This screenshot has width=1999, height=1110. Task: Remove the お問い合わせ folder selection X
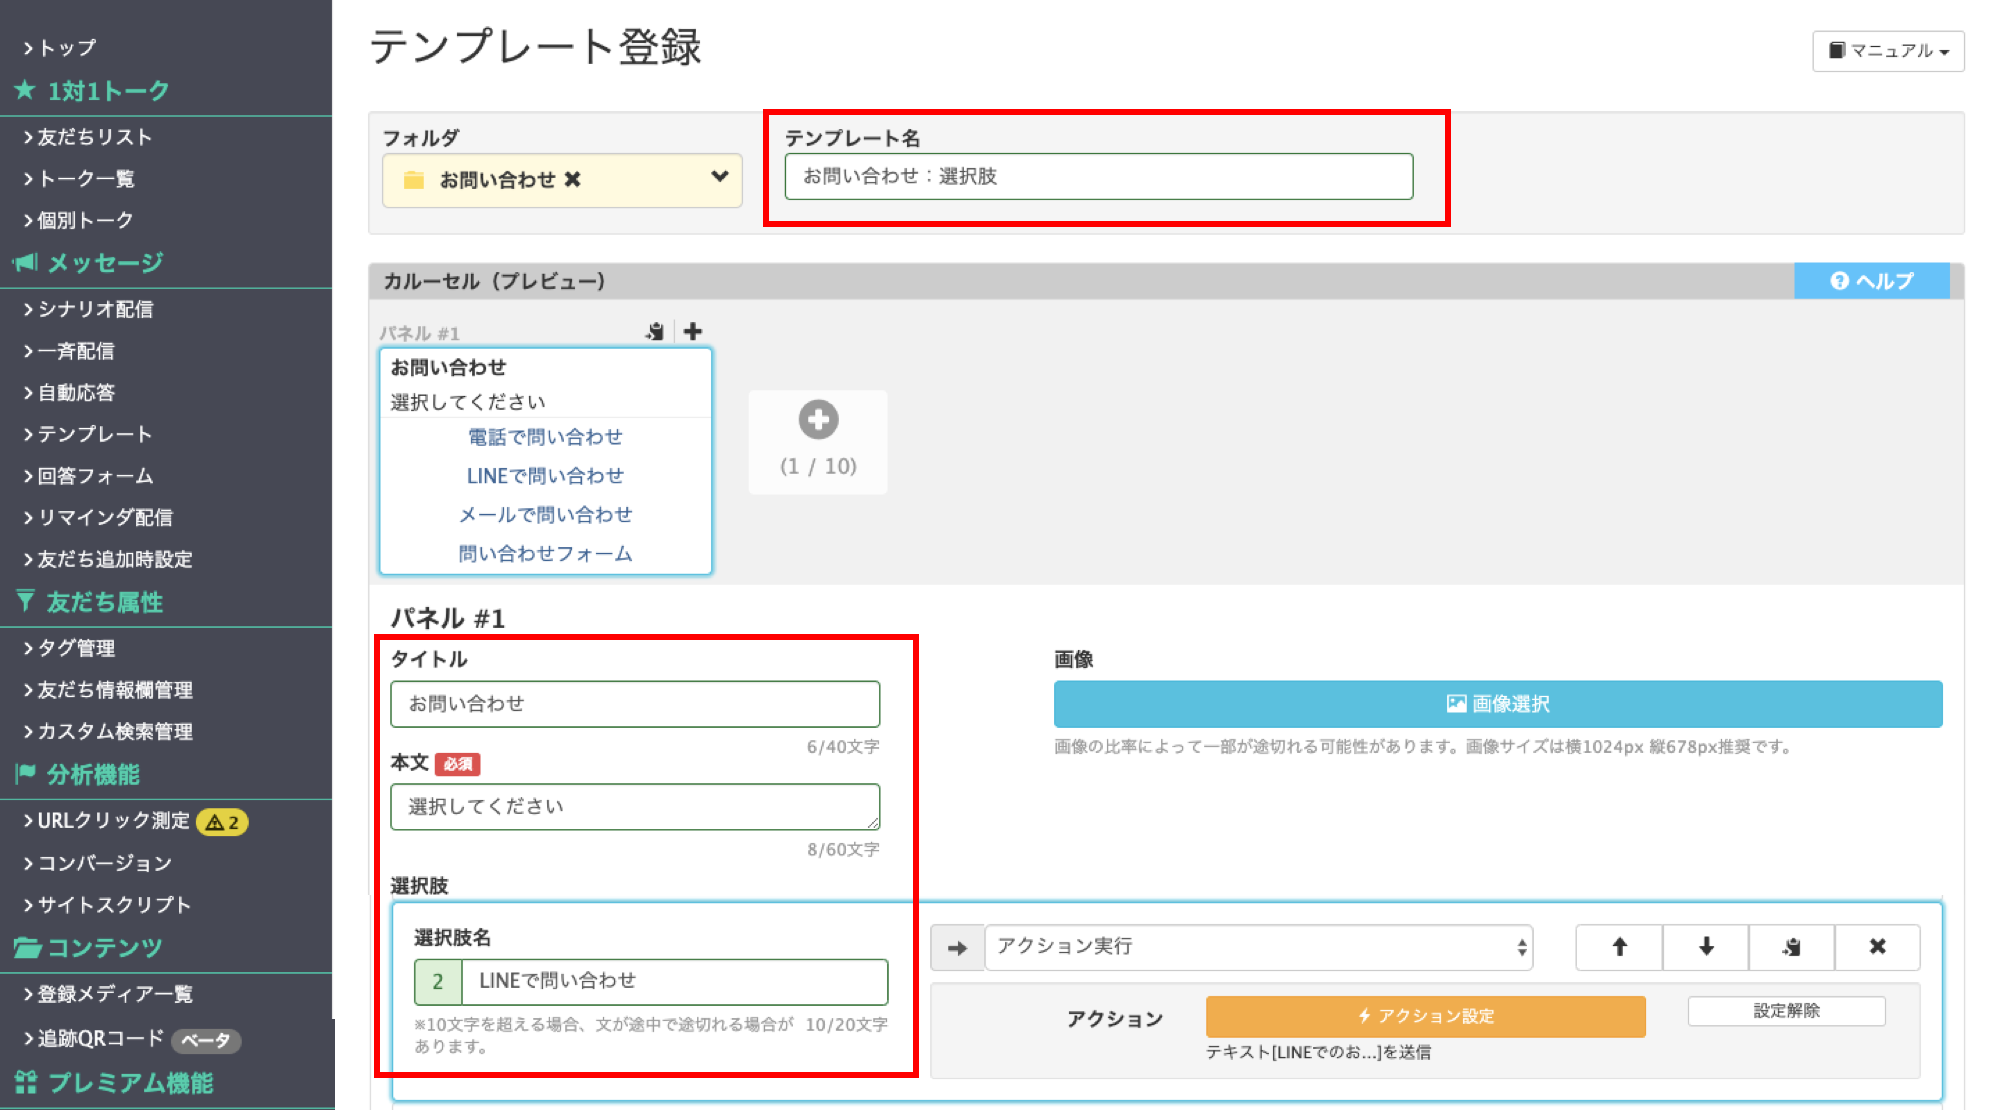(x=573, y=180)
